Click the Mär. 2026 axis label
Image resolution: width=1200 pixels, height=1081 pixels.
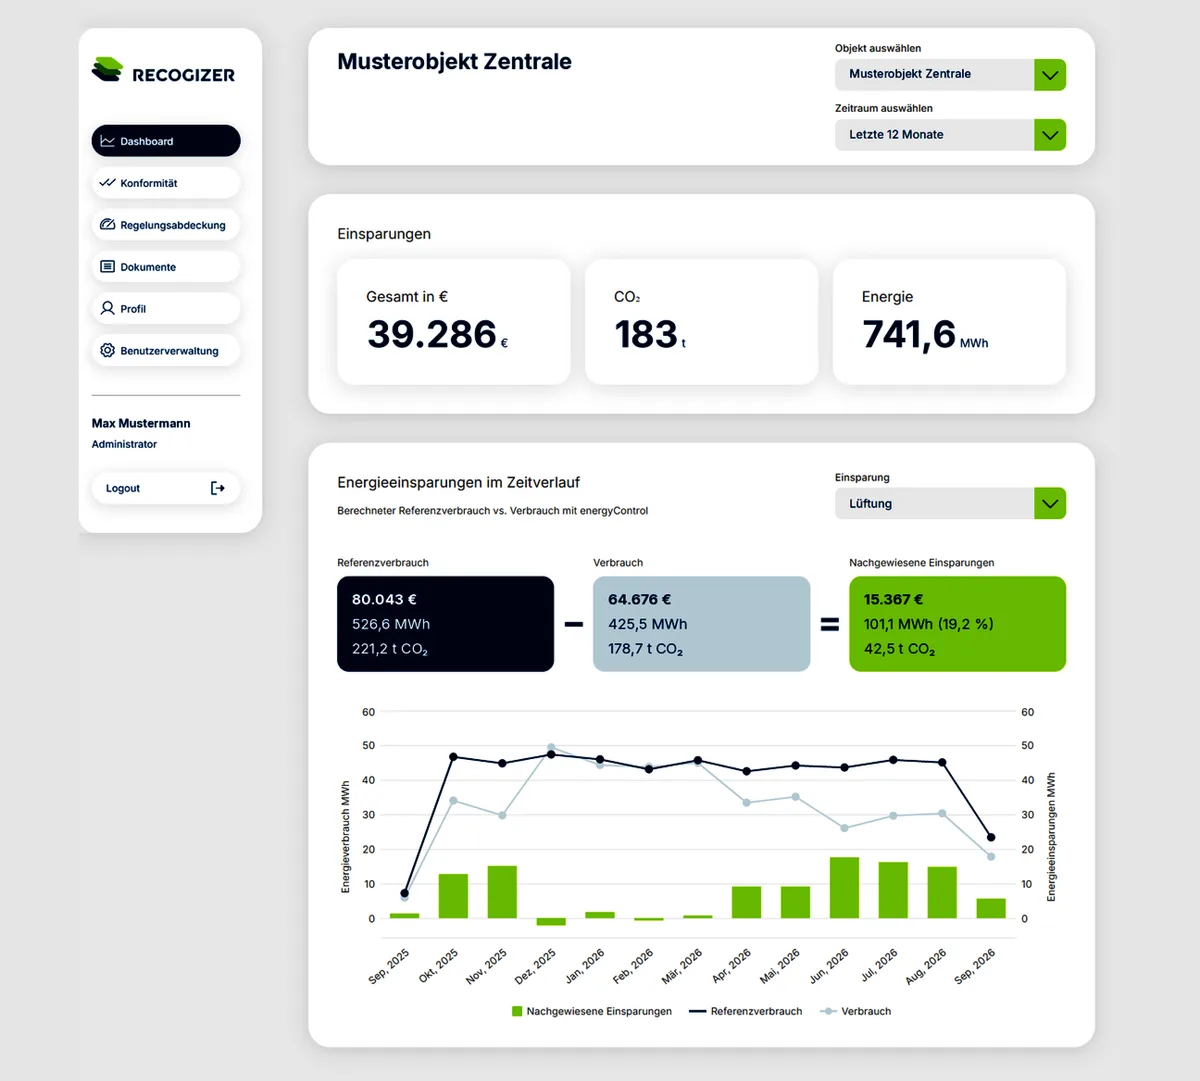click(682, 965)
